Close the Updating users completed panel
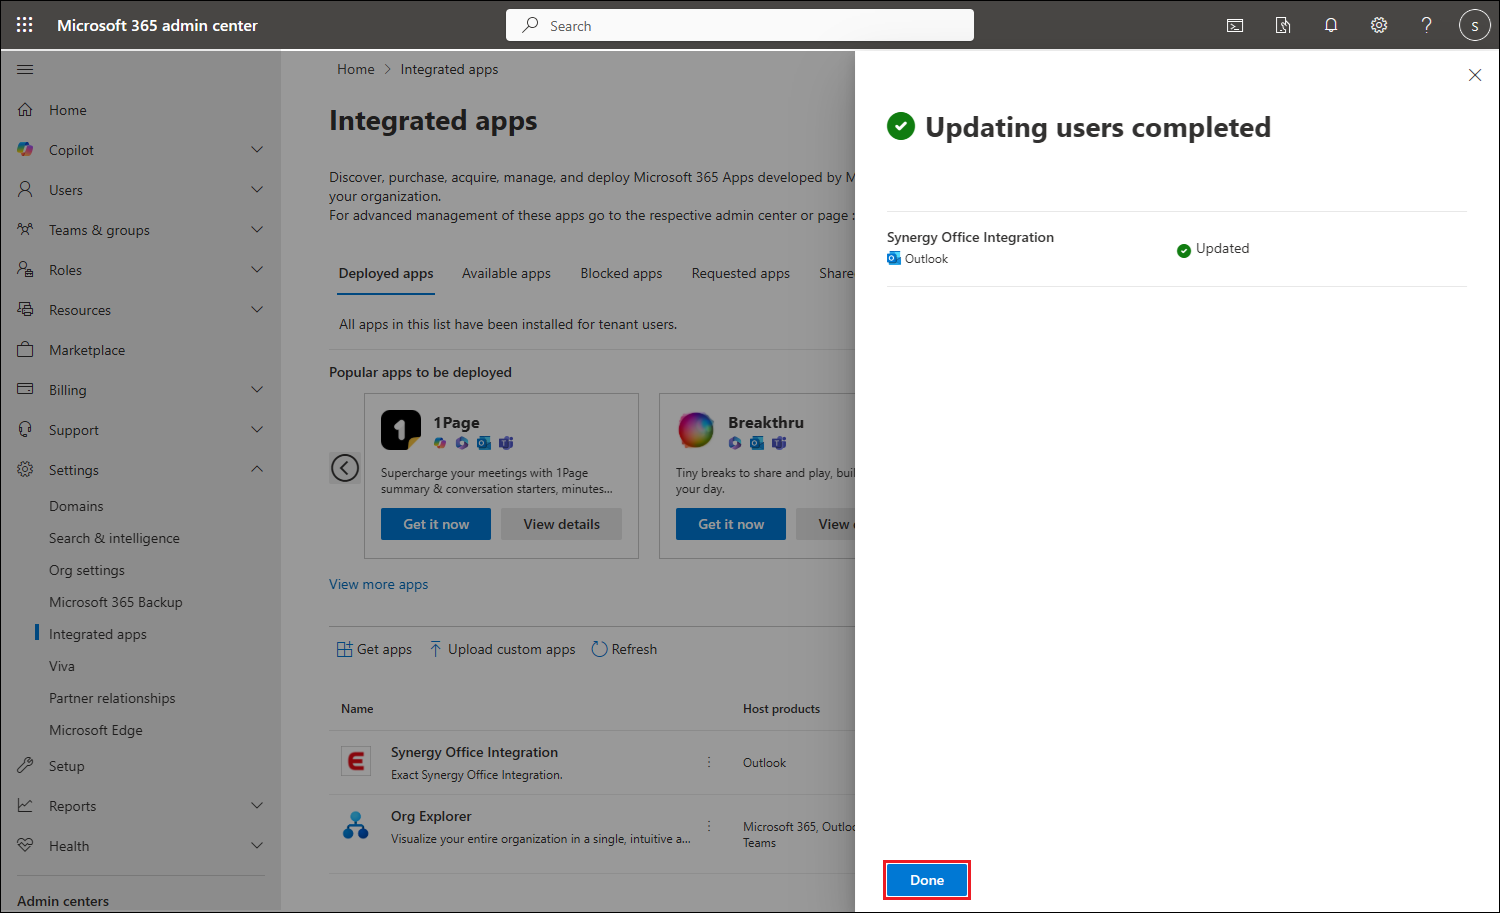This screenshot has width=1500, height=913. click(x=1474, y=75)
